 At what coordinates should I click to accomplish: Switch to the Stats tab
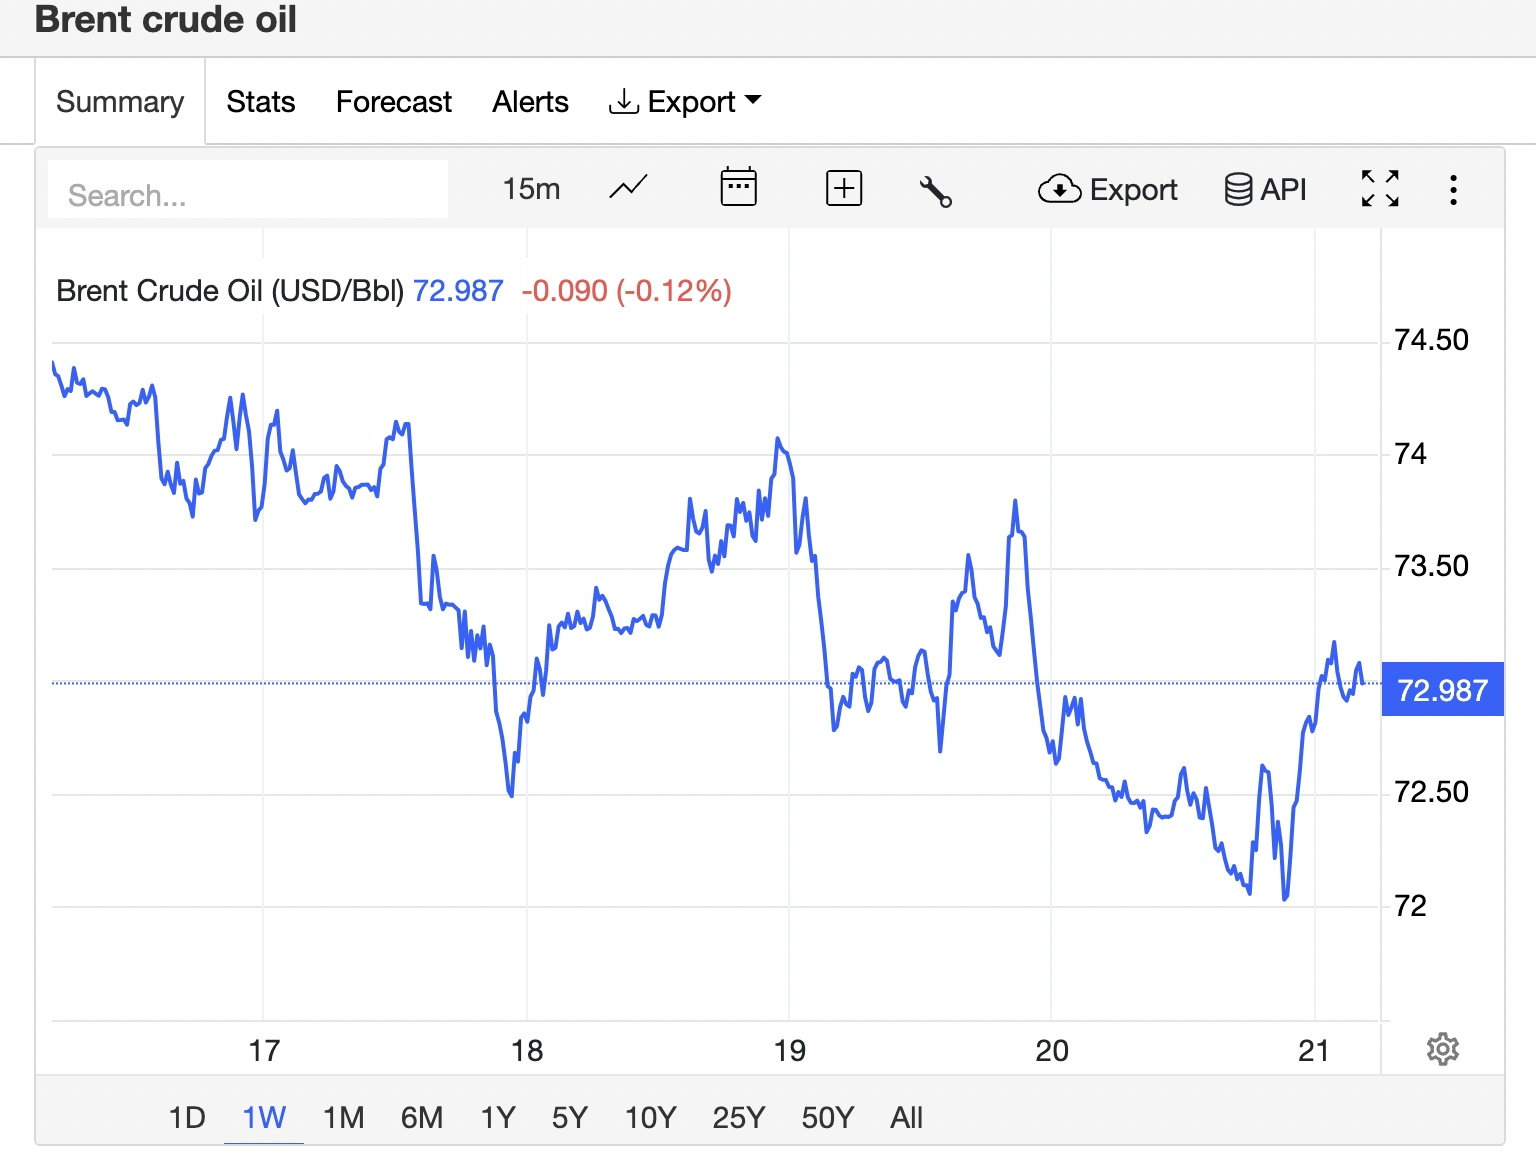[261, 101]
